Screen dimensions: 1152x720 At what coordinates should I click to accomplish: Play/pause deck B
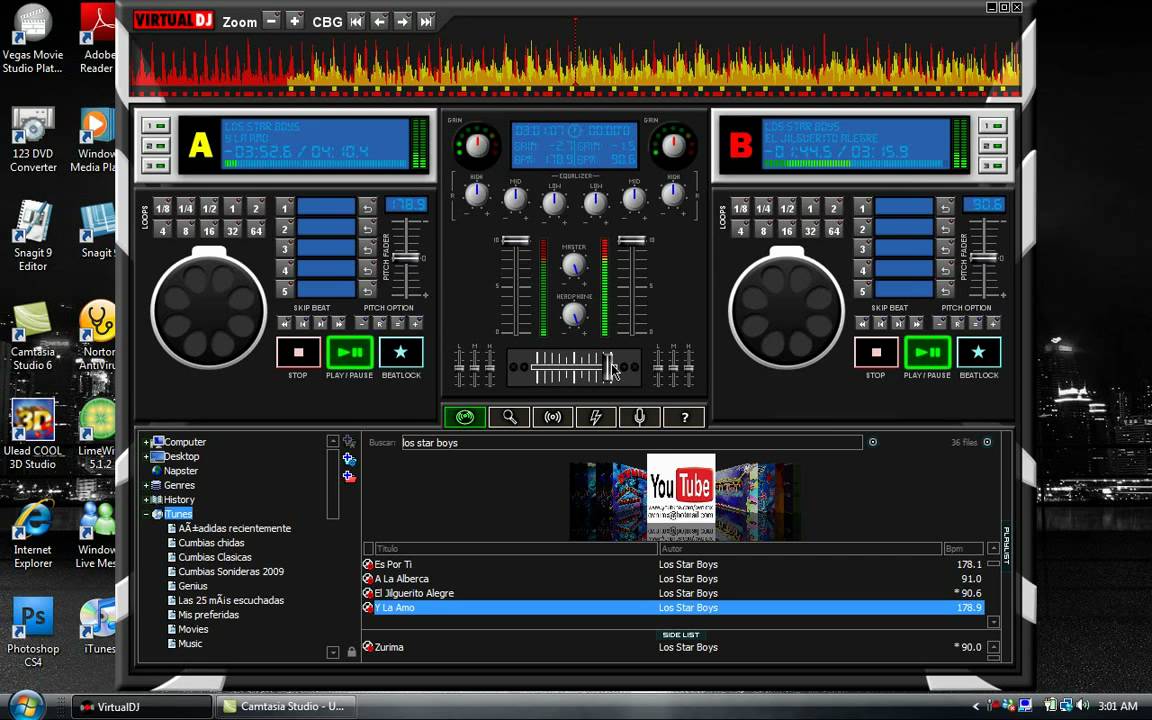pyautogui.click(x=927, y=353)
